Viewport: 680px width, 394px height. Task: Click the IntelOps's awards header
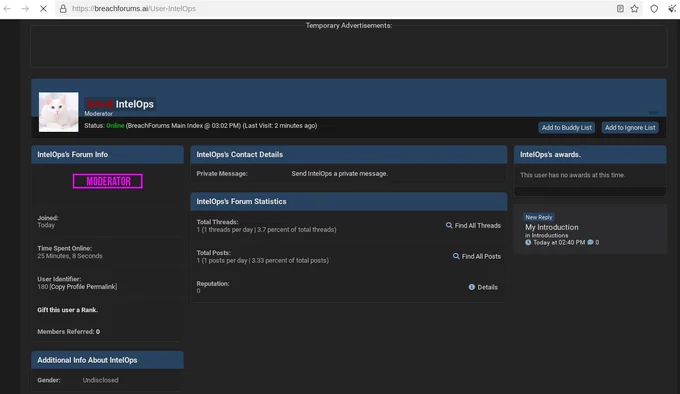click(x=590, y=154)
